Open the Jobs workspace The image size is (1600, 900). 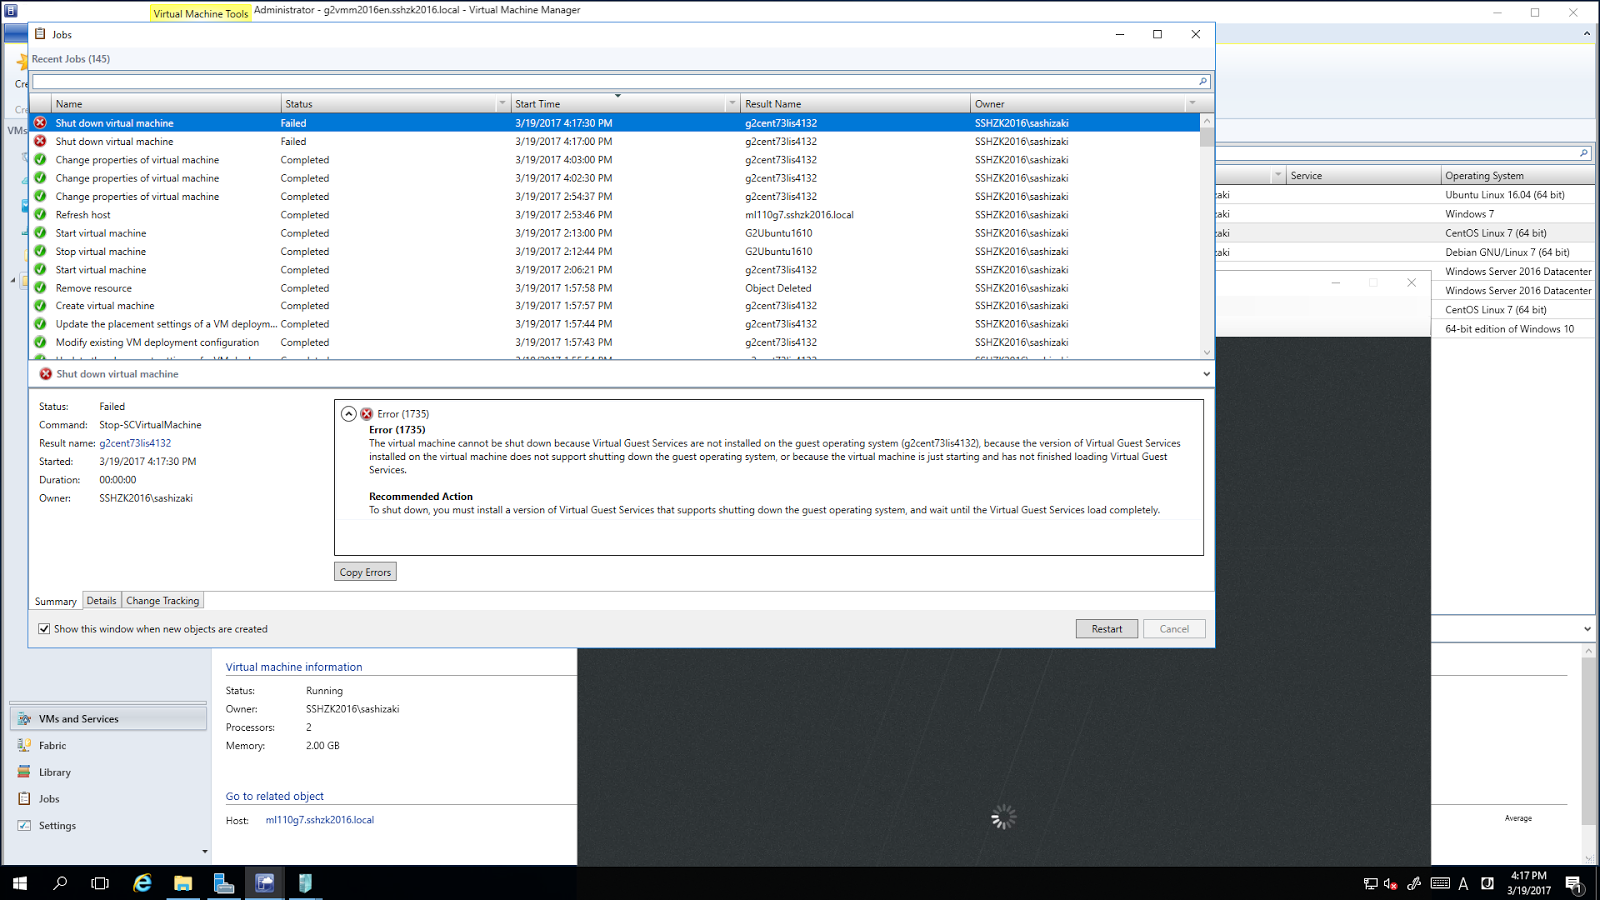tap(46, 798)
